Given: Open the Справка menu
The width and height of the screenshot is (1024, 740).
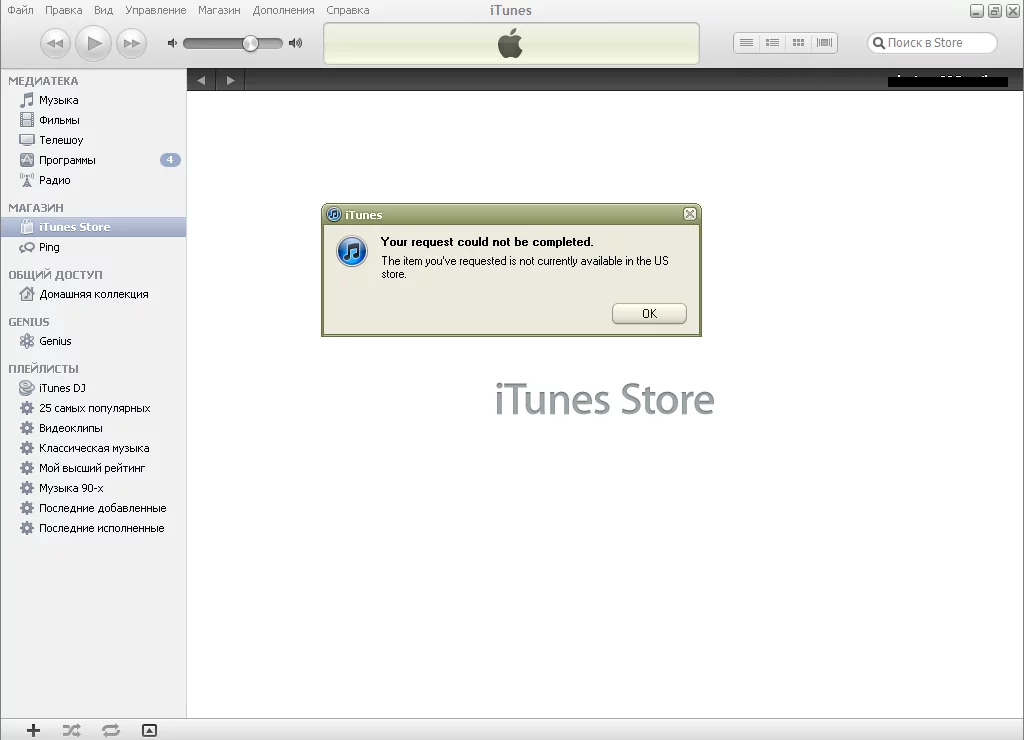Looking at the screenshot, I should [347, 10].
